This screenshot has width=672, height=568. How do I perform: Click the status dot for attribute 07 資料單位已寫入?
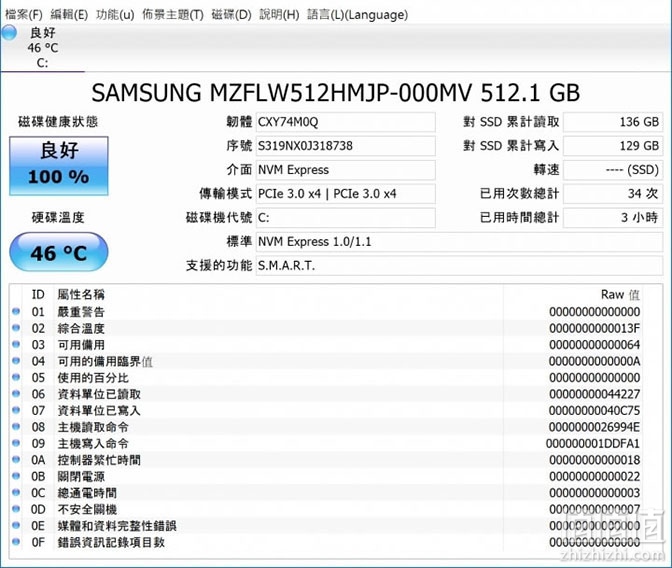pyautogui.click(x=16, y=410)
